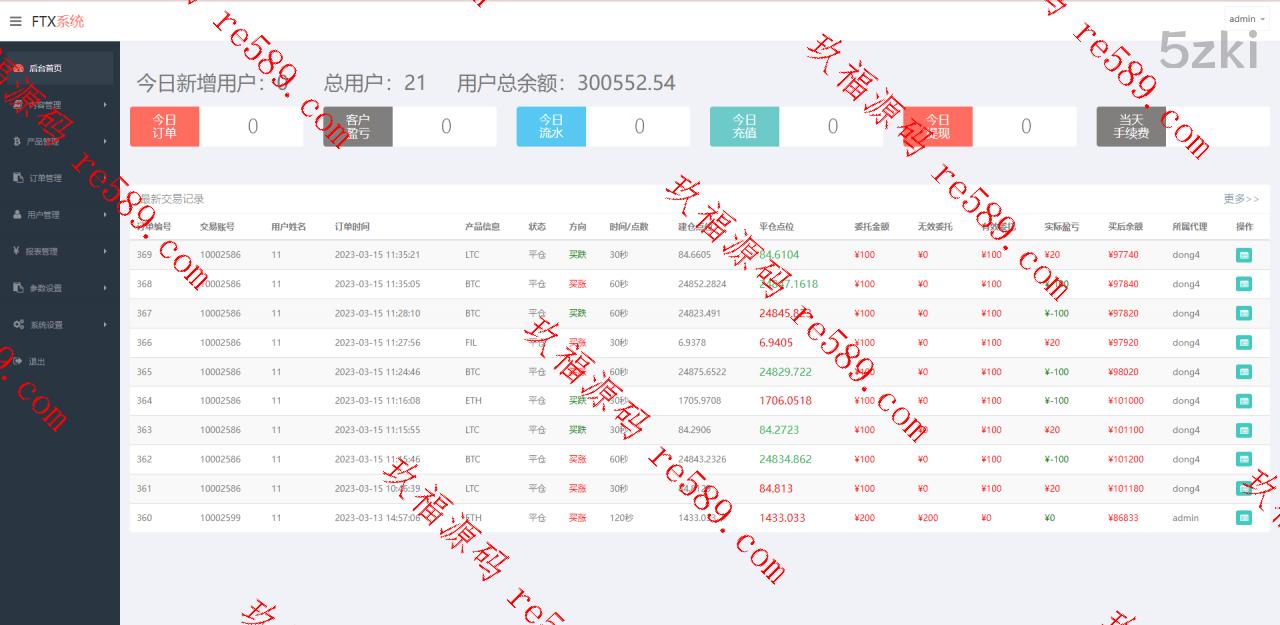Click the action icon for order 363
1280x625 pixels.
tap(1243, 430)
